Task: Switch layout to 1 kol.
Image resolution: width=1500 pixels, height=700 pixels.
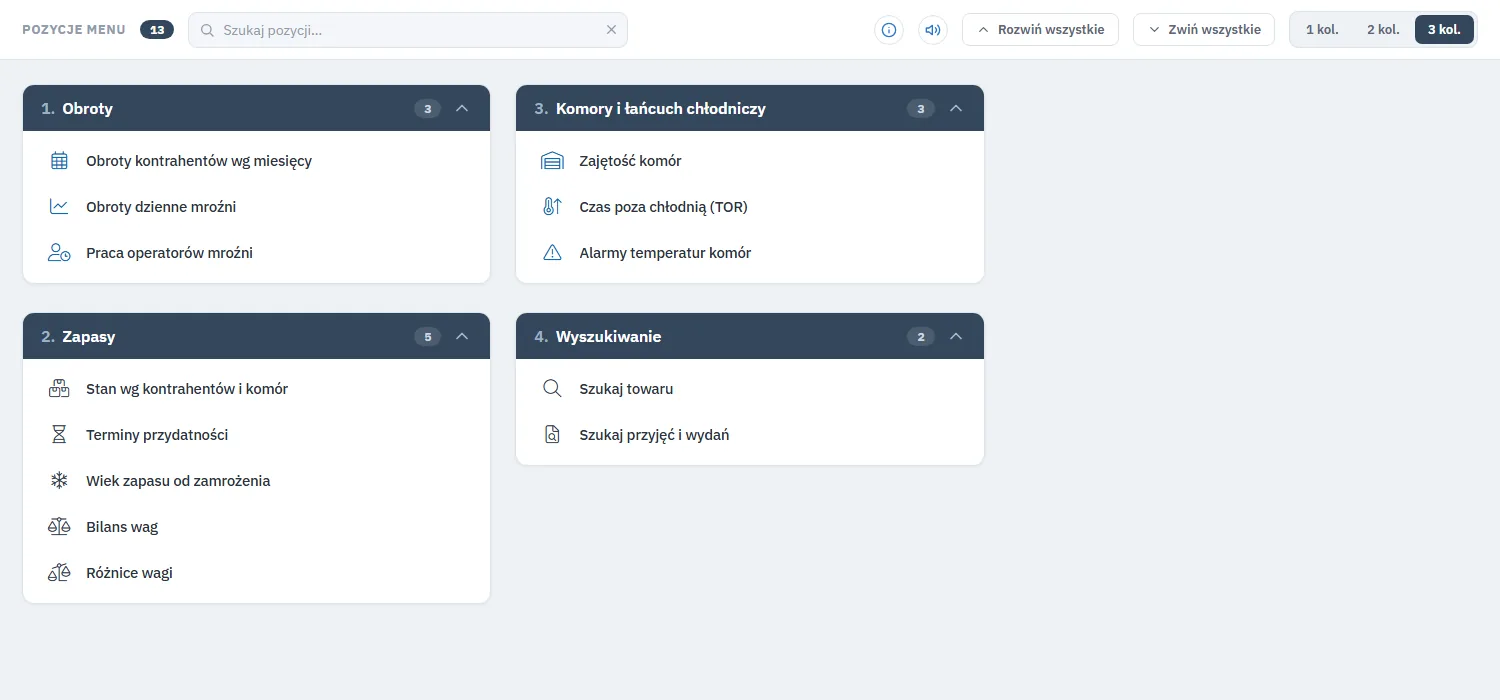Action: (x=1322, y=30)
